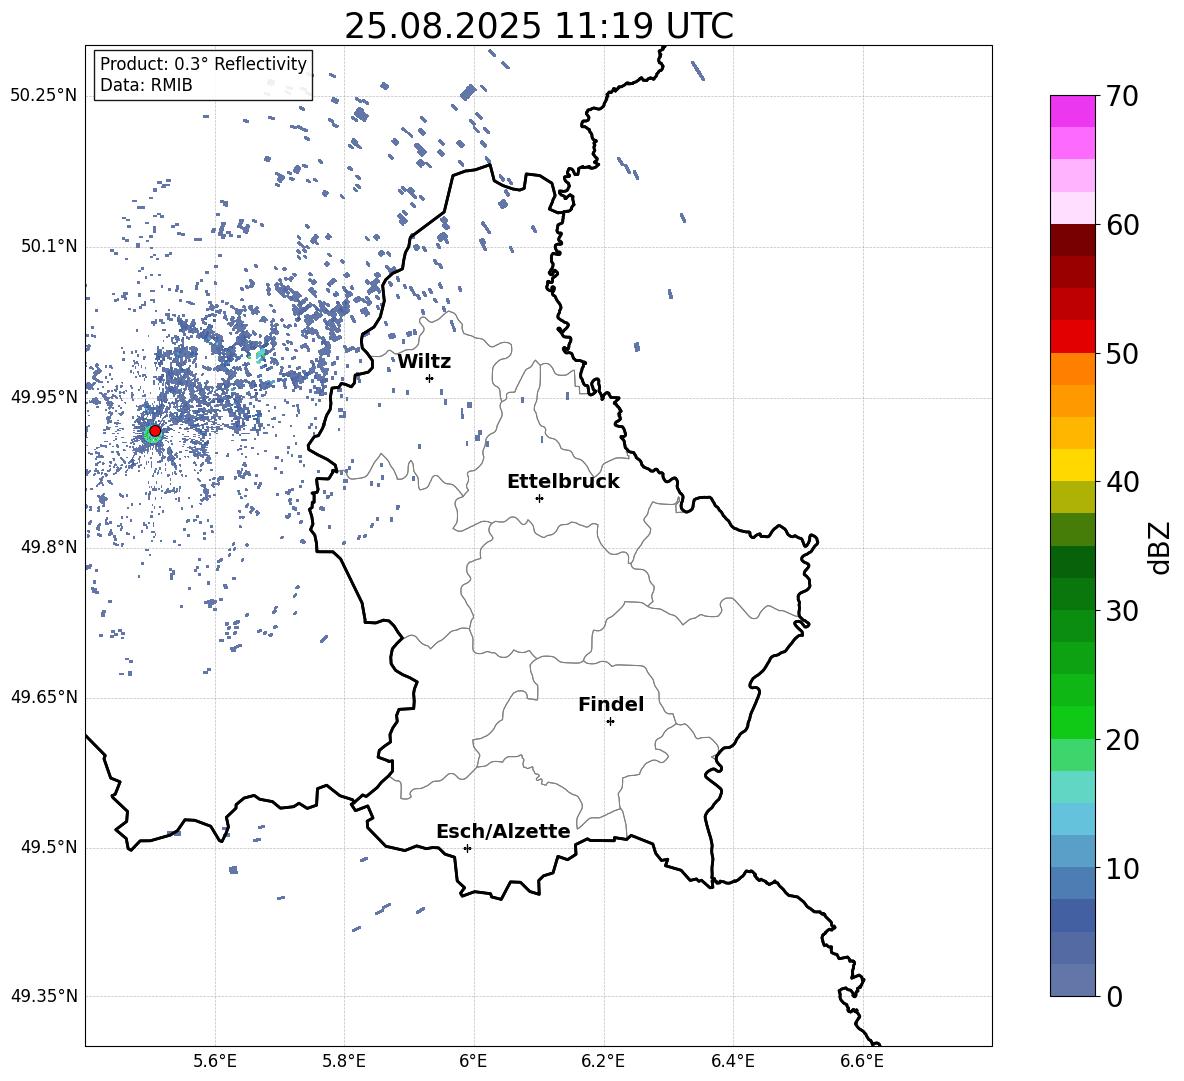Click the colorbar tick label 50
This screenshot has height=1081, width=1184.
pyautogui.click(x=1122, y=353)
